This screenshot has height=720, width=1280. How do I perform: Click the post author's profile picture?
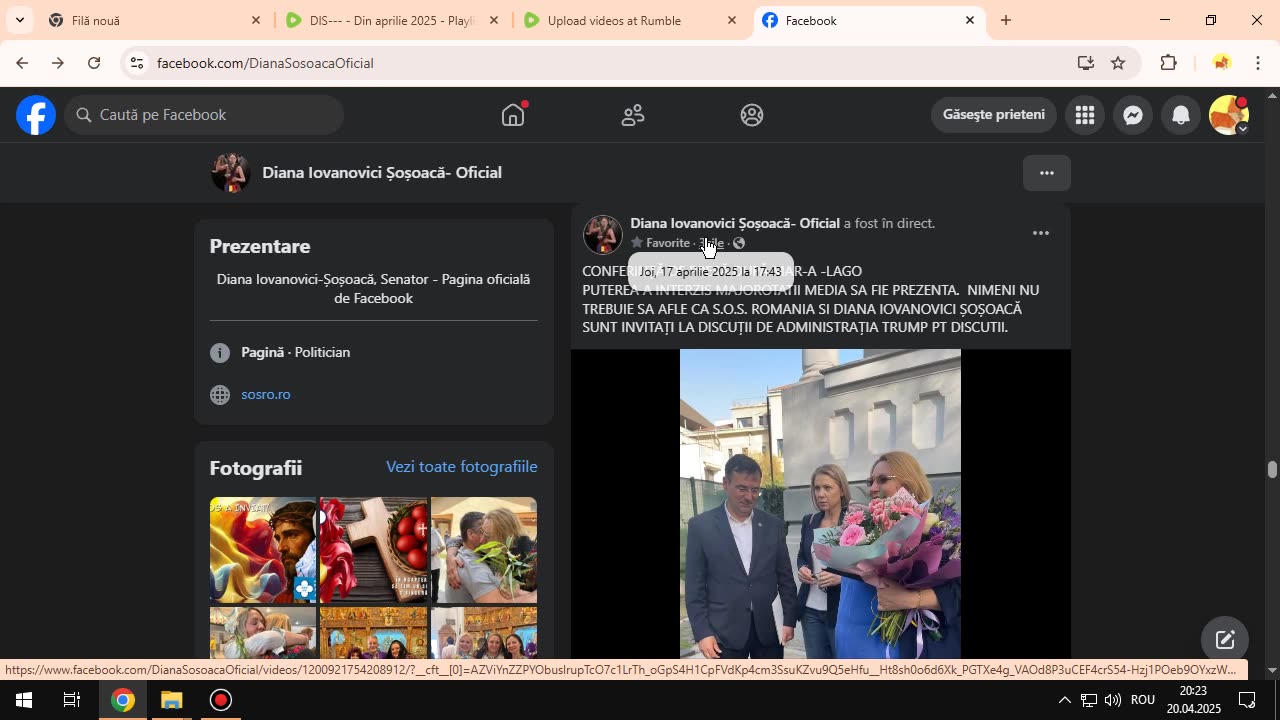[603, 234]
